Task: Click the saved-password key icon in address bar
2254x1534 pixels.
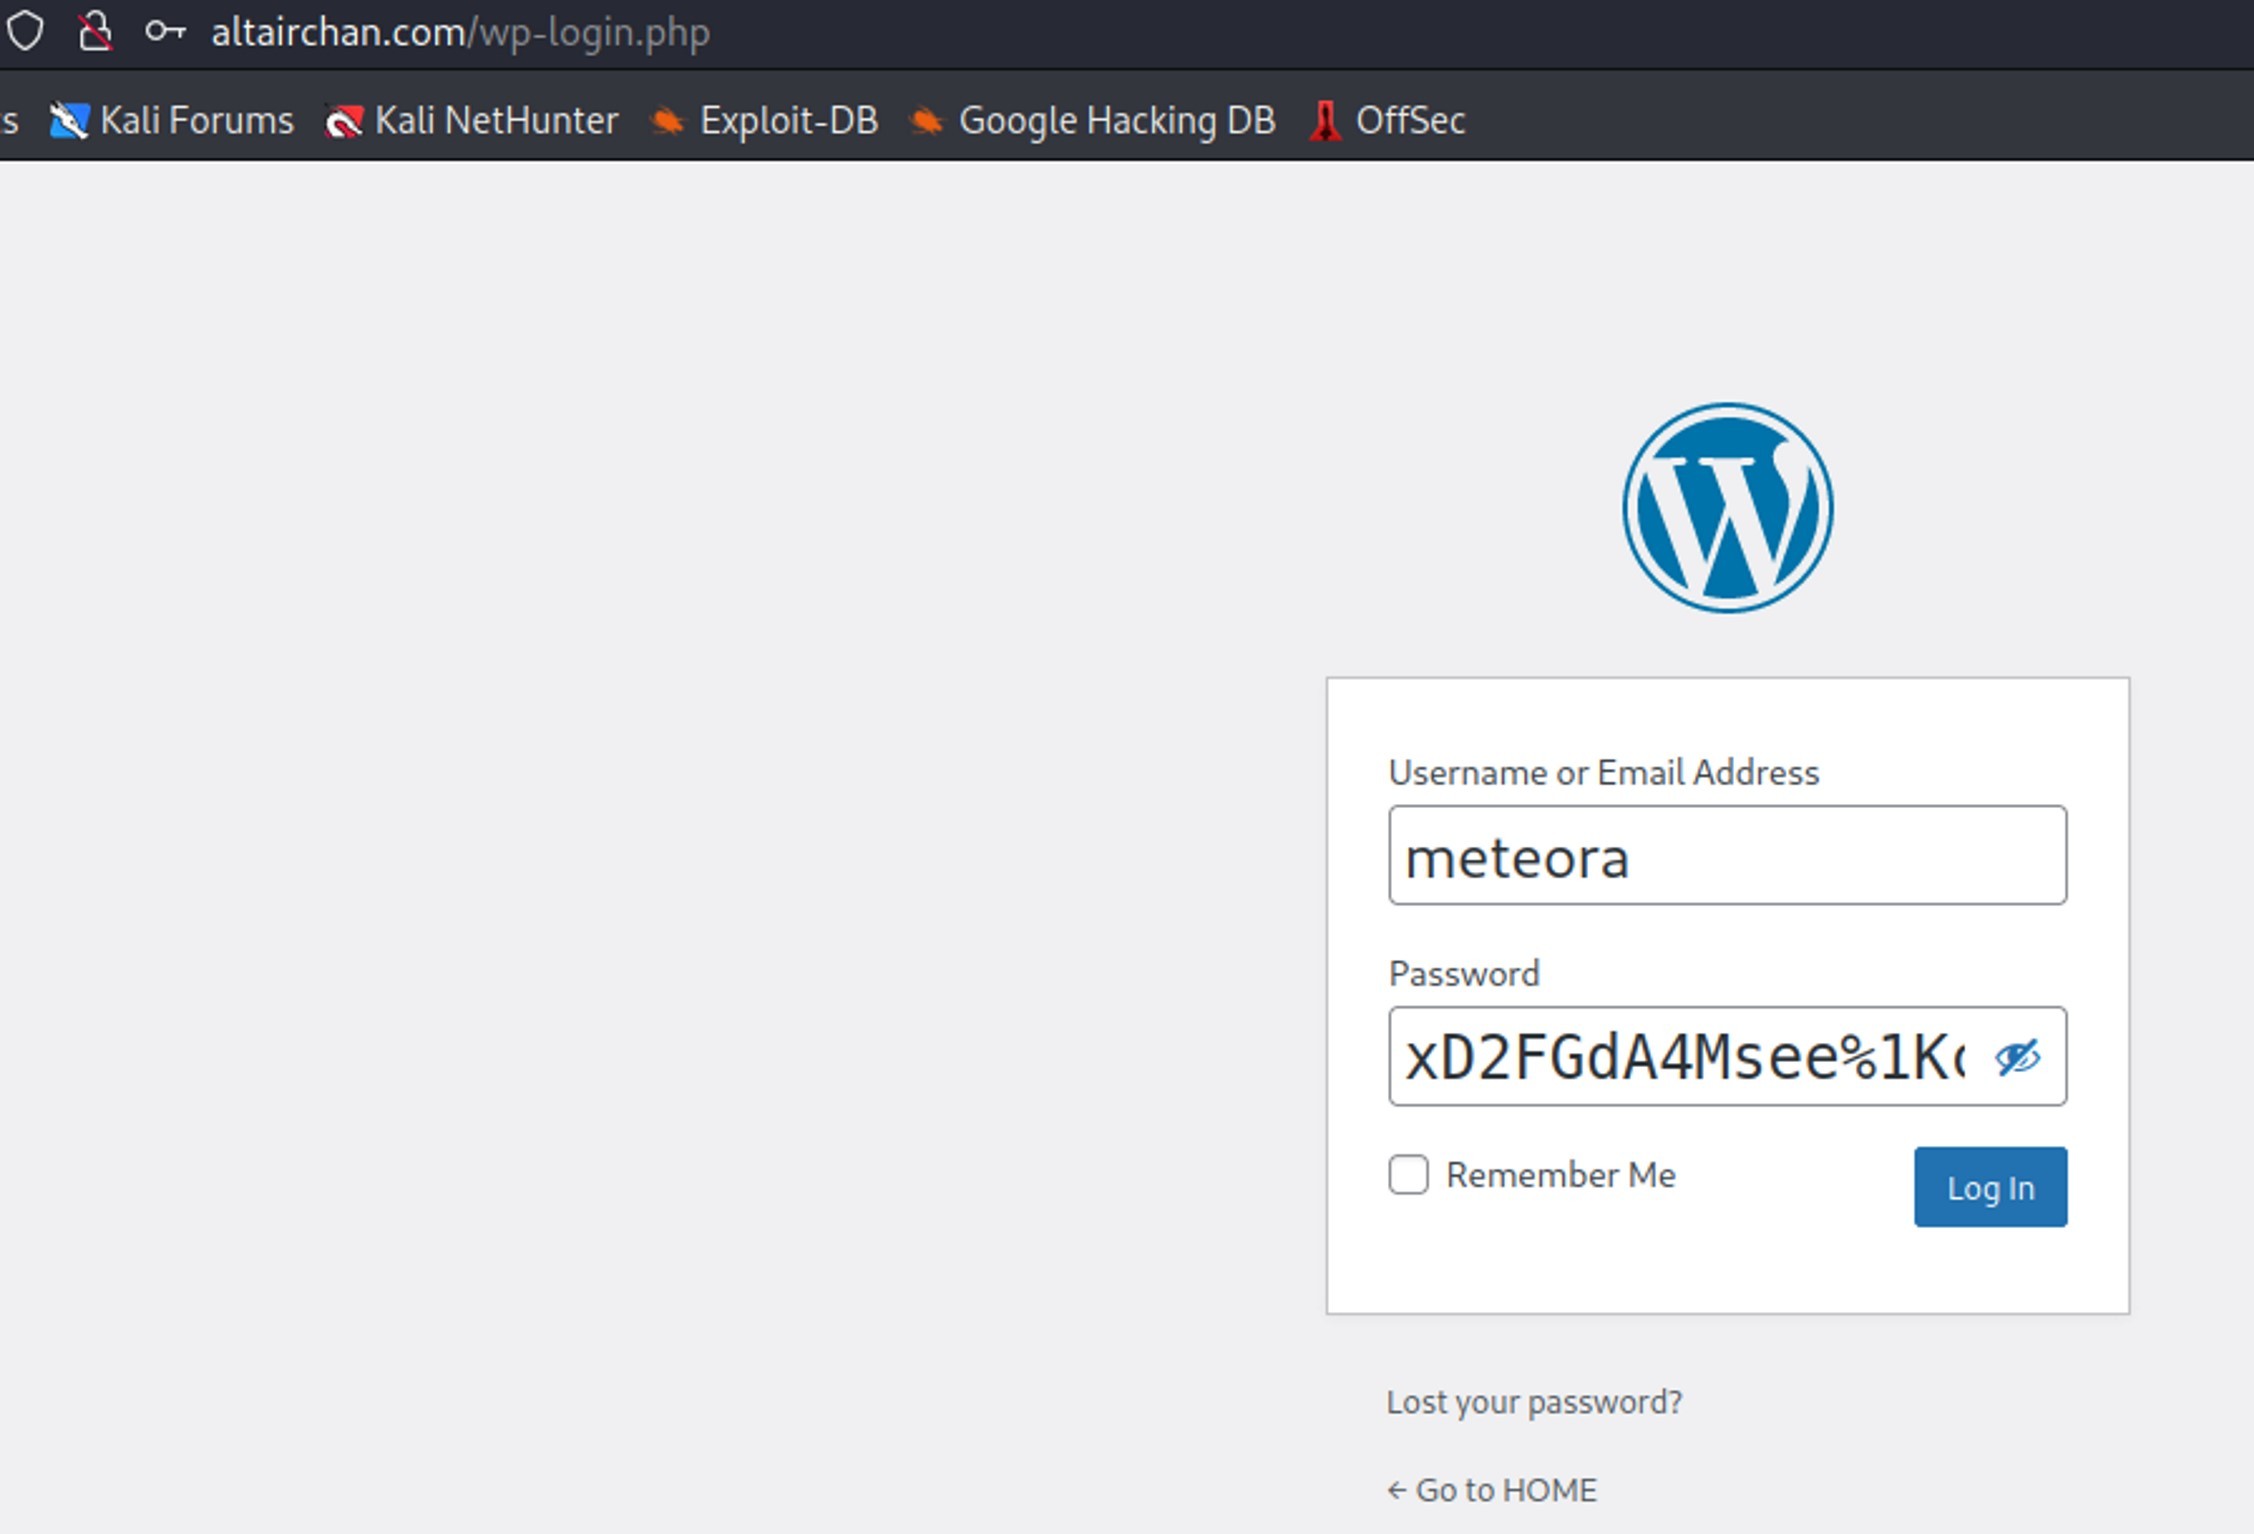Action: tap(165, 31)
